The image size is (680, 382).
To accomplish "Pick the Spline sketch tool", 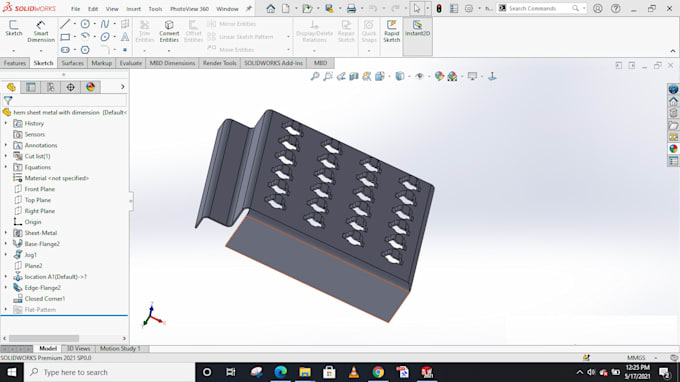I will coord(105,24).
